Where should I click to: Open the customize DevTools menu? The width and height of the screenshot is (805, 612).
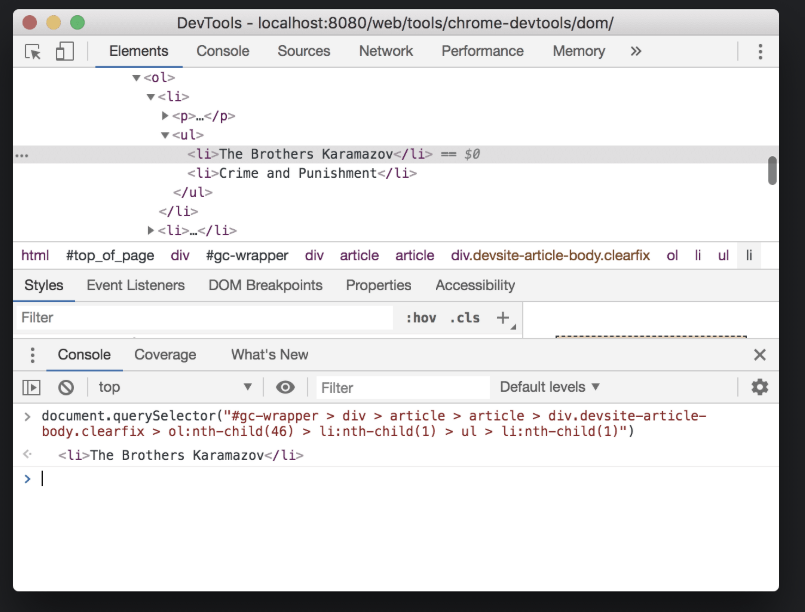(x=760, y=51)
